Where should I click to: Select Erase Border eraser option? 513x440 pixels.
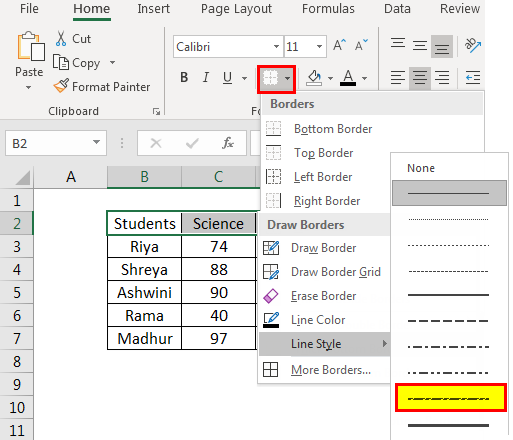pos(325,296)
